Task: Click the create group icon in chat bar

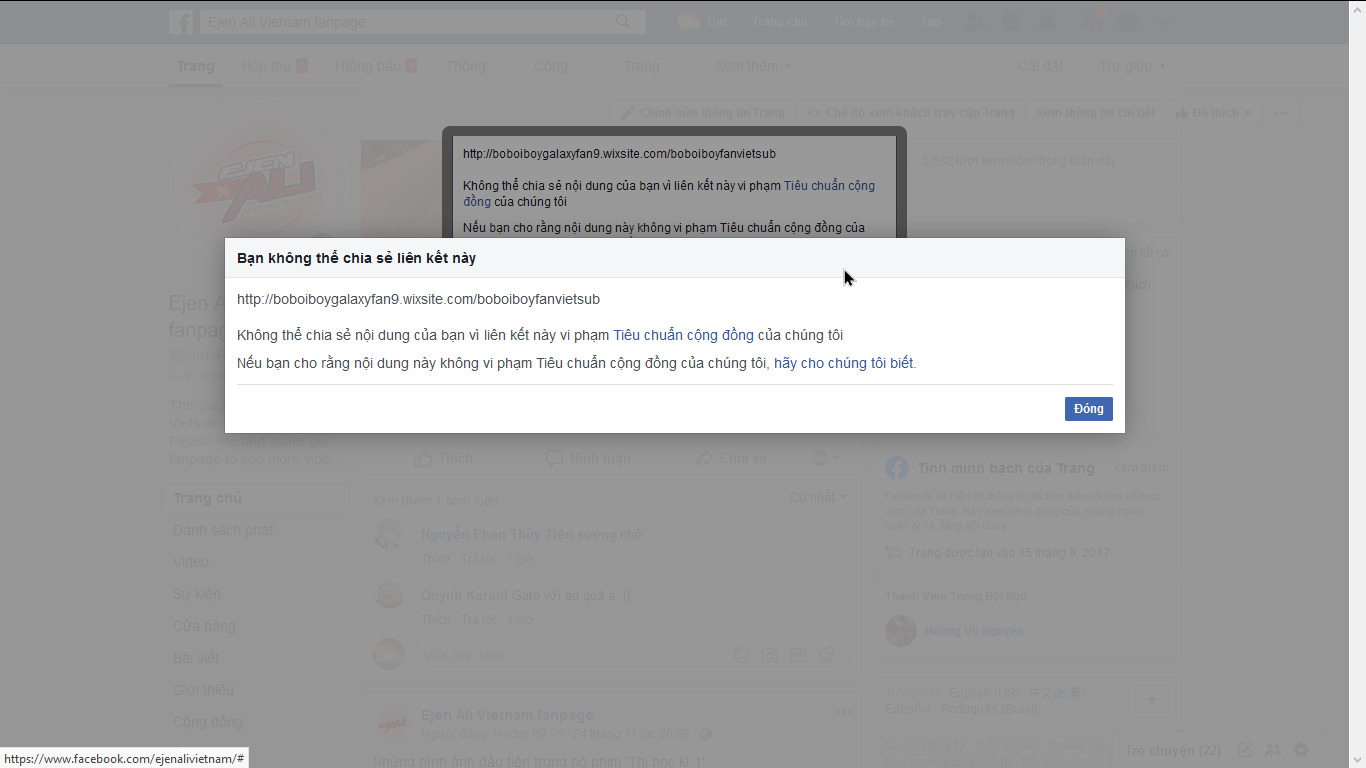Action: tap(1273, 750)
